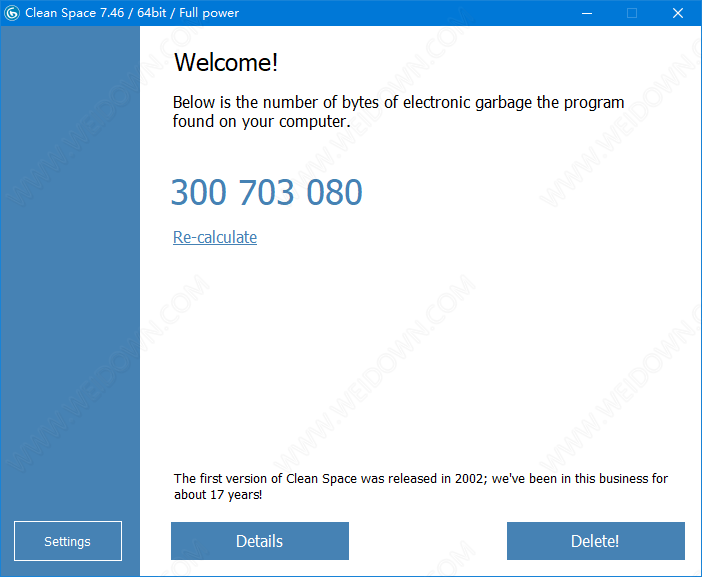Click the Clean Space logo icon

pyautogui.click(x=12, y=13)
